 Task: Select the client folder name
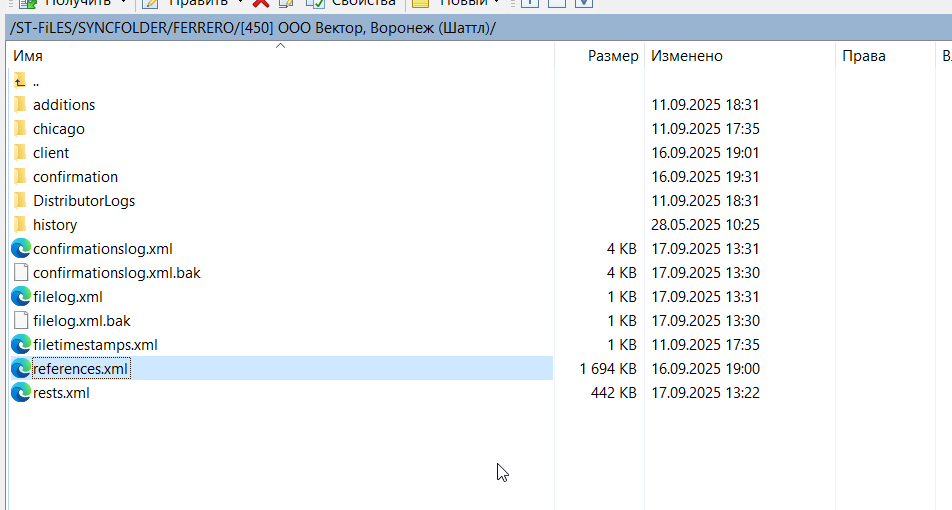[x=51, y=152]
